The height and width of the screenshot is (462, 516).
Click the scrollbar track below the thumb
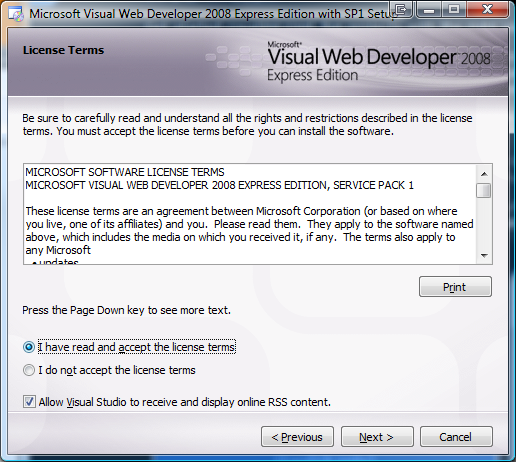484,223
